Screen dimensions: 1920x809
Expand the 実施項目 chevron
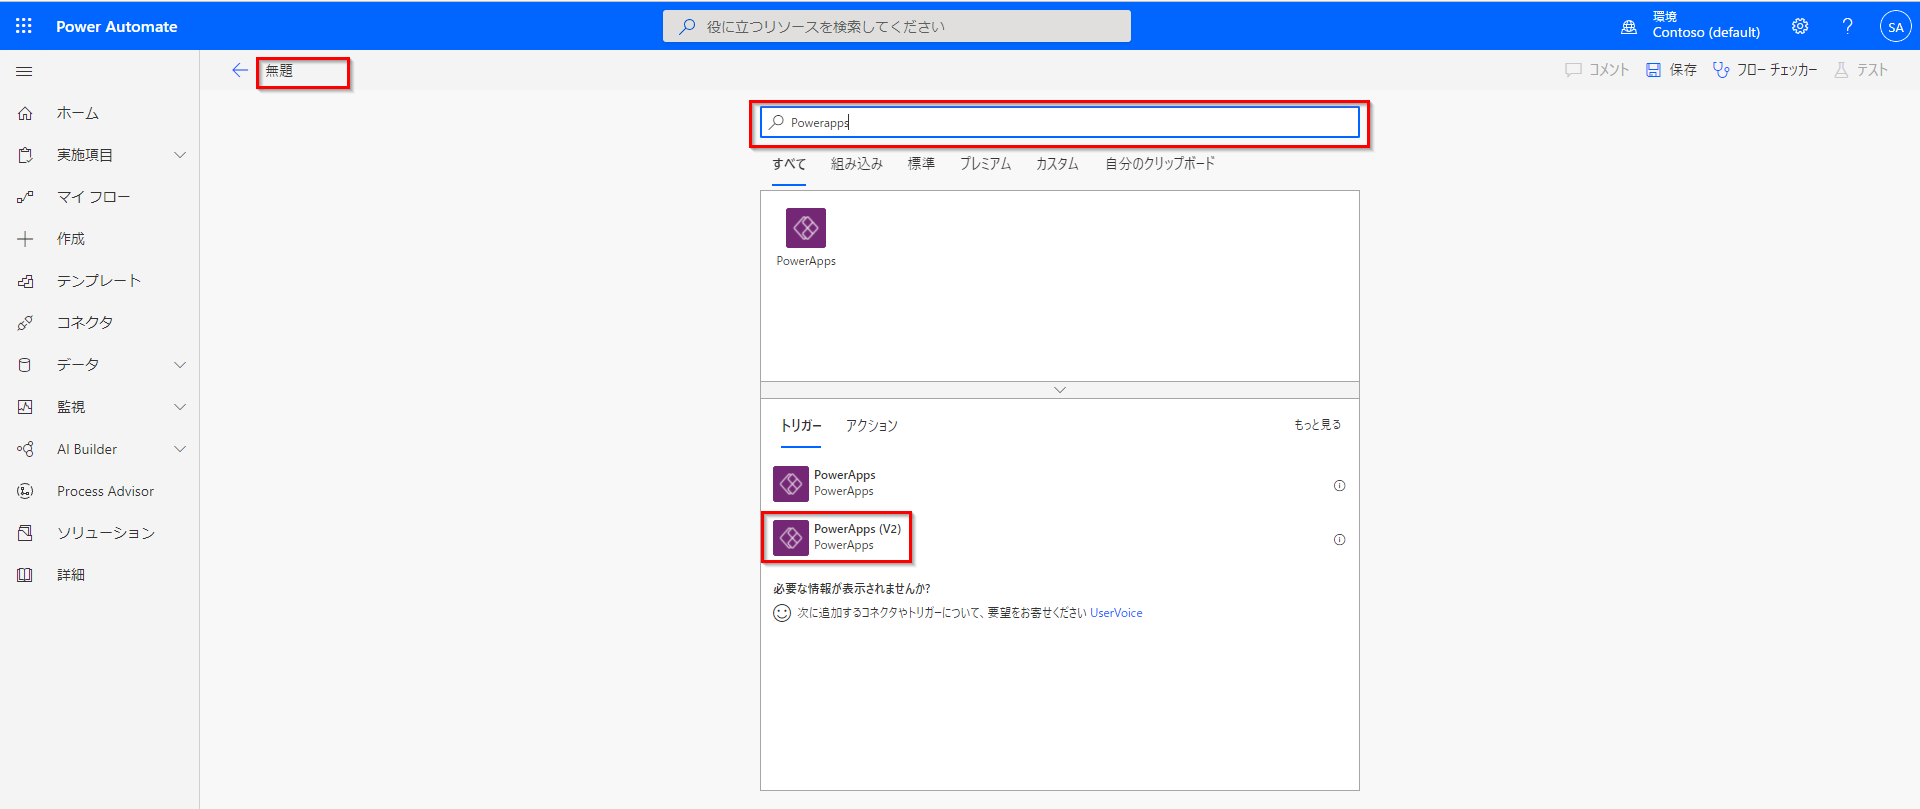[x=180, y=155]
